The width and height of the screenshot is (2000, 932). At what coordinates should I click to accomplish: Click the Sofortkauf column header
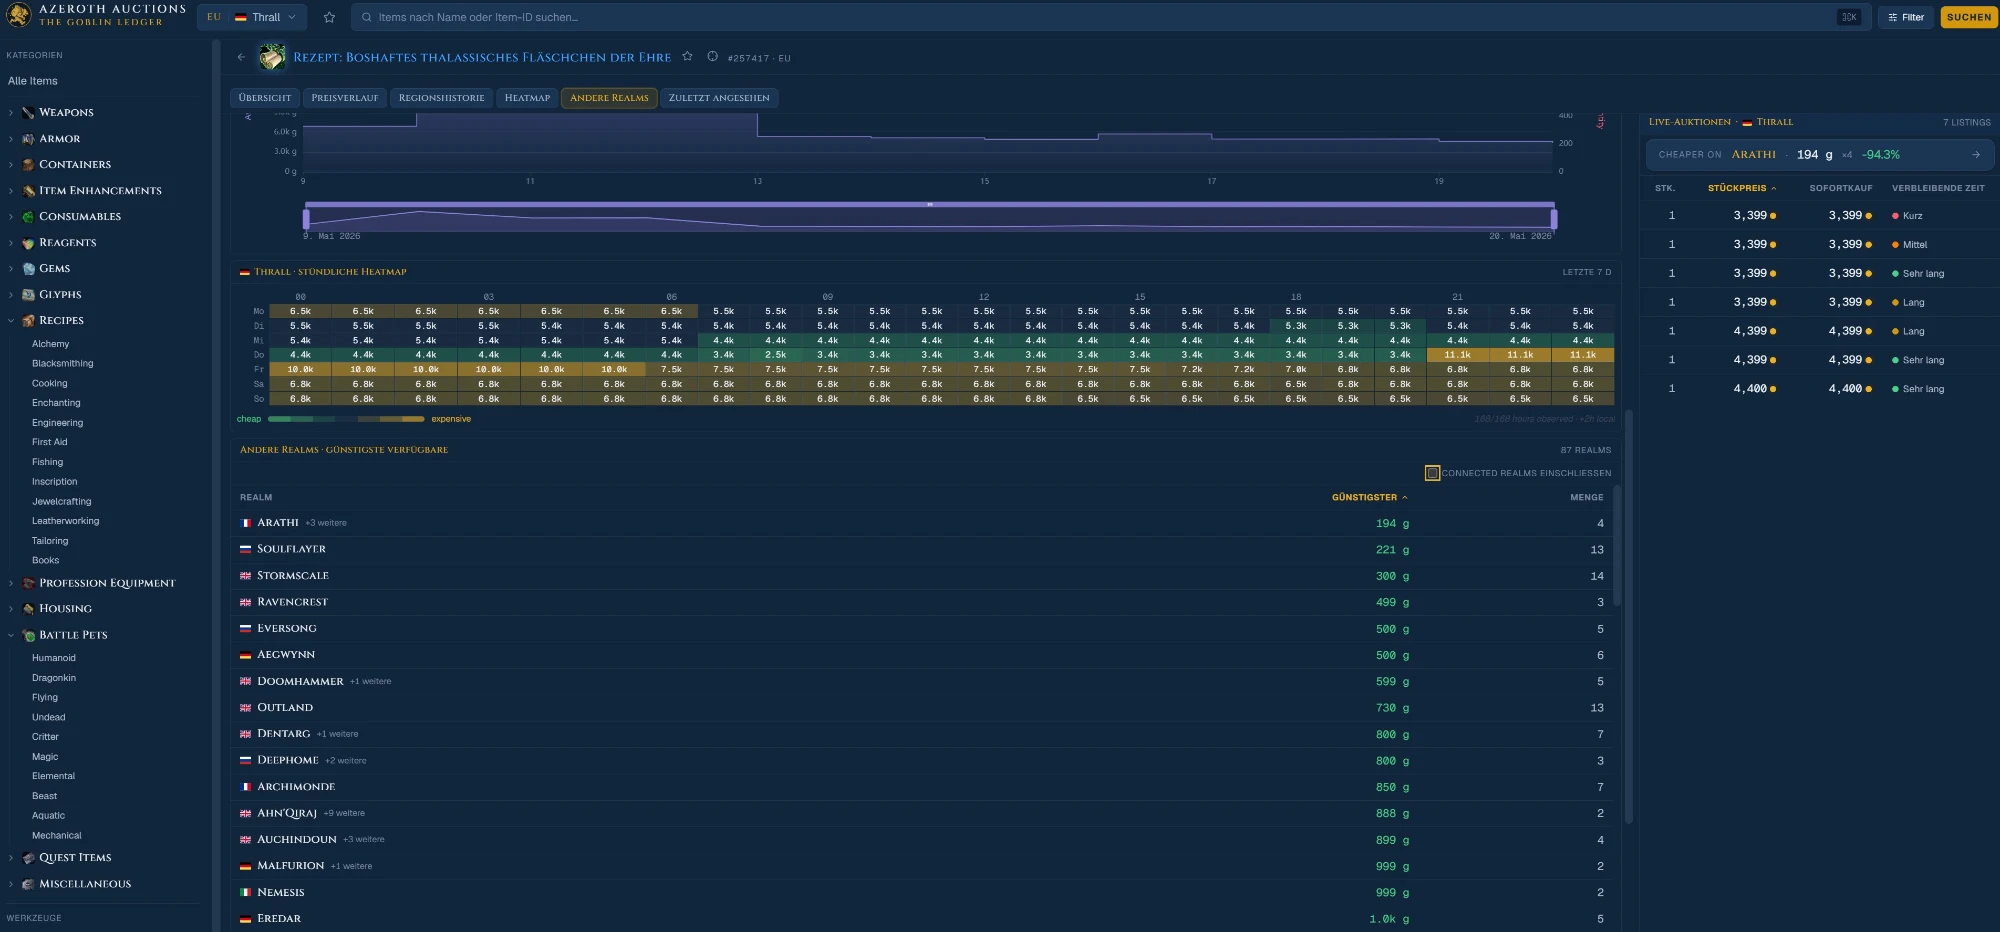click(1841, 188)
